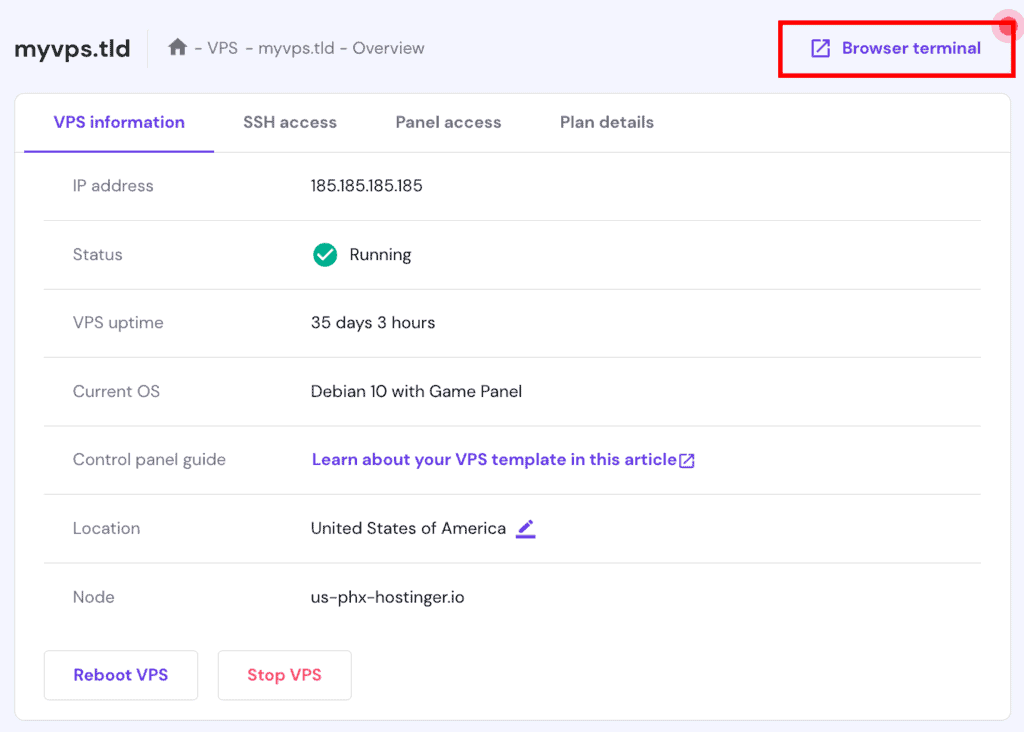The width and height of the screenshot is (1024, 732).
Task: Switch to the Panel access tab
Action: (448, 122)
